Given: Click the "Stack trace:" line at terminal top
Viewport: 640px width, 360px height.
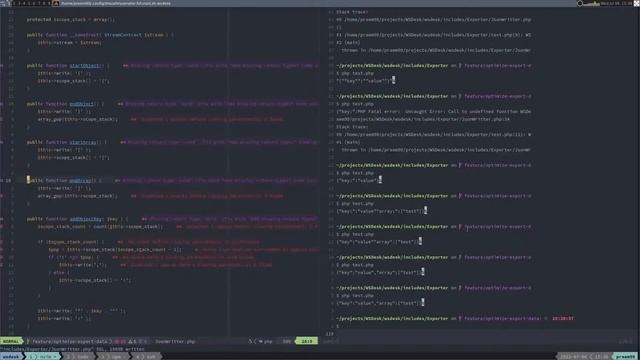Looking at the screenshot, I should (352, 12).
